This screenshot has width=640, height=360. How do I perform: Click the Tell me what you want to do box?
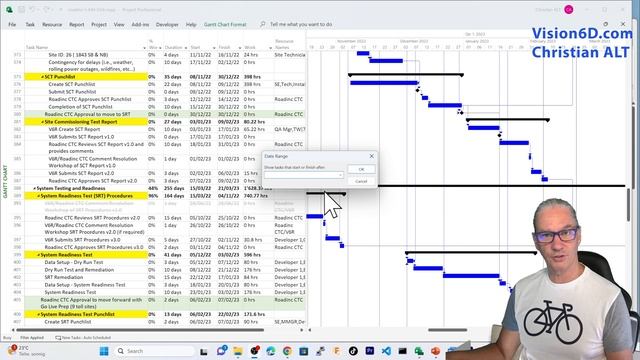click(301, 24)
